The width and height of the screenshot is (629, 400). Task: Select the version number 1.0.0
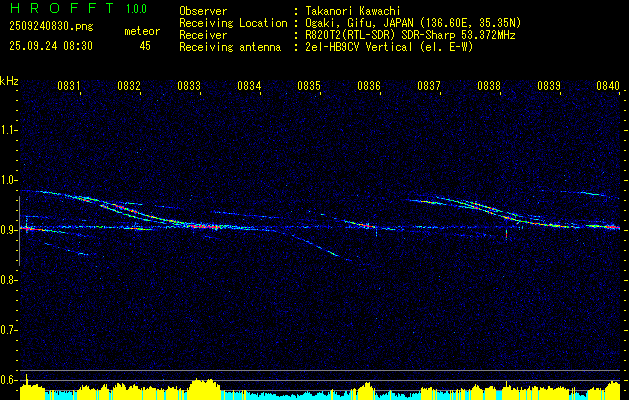(136, 9)
